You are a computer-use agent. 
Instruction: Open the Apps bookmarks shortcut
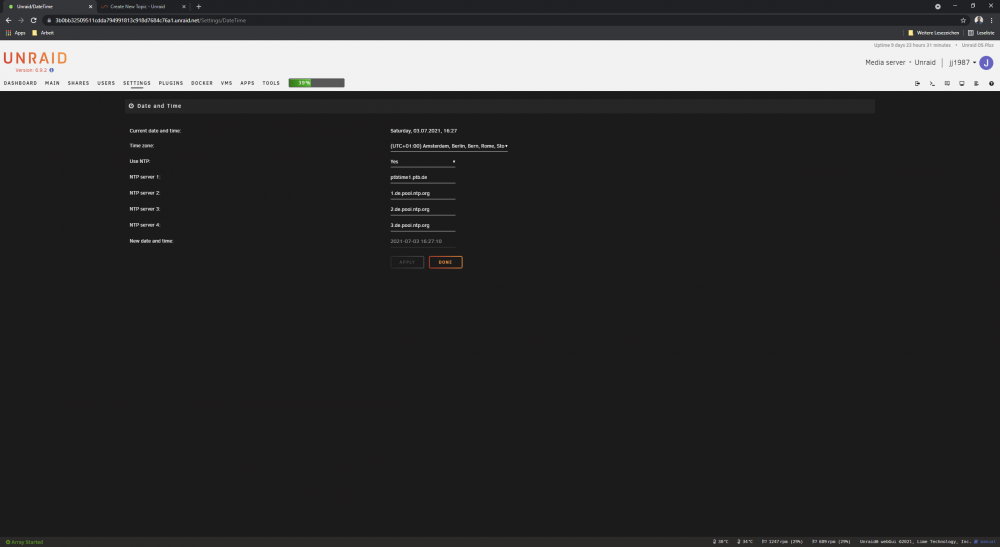(x=15, y=33)
